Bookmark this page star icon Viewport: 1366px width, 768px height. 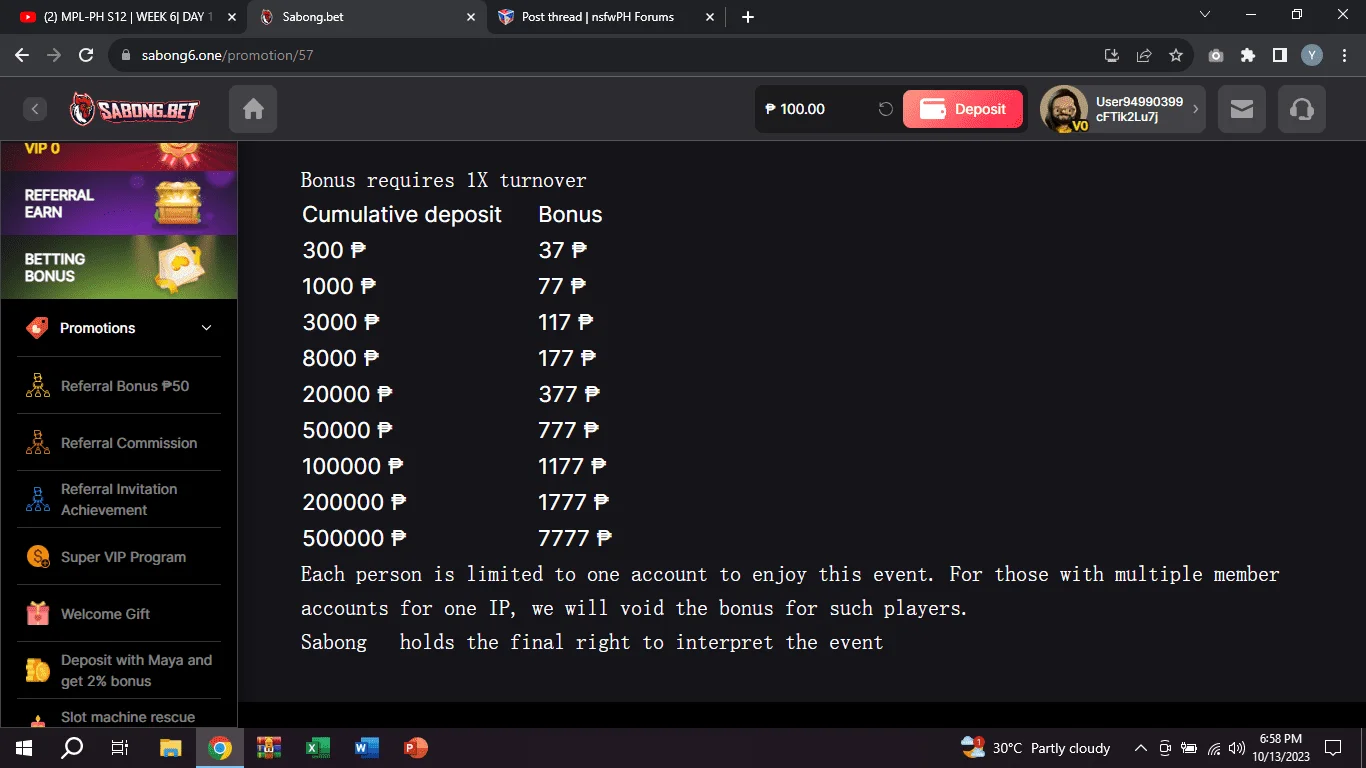pyautogui.click(x=1176, y=55)
